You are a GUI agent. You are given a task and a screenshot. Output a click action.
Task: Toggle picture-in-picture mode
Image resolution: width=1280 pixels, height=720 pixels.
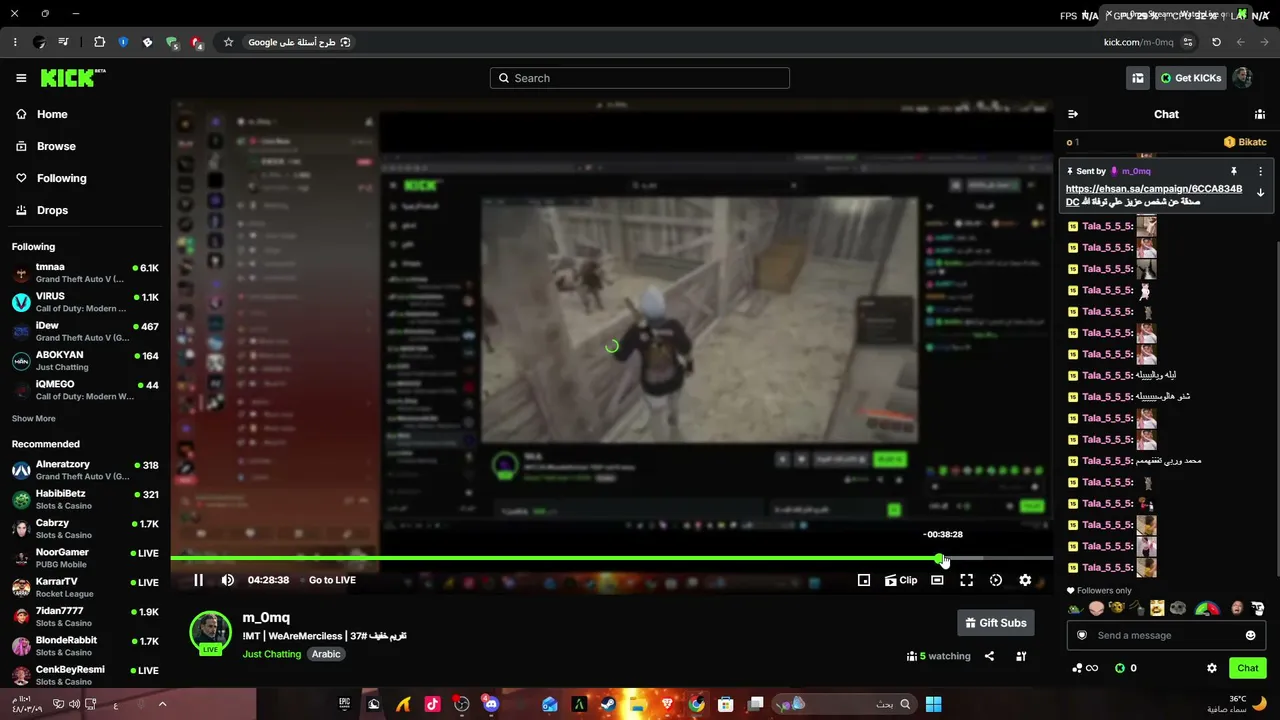point(864,580)
